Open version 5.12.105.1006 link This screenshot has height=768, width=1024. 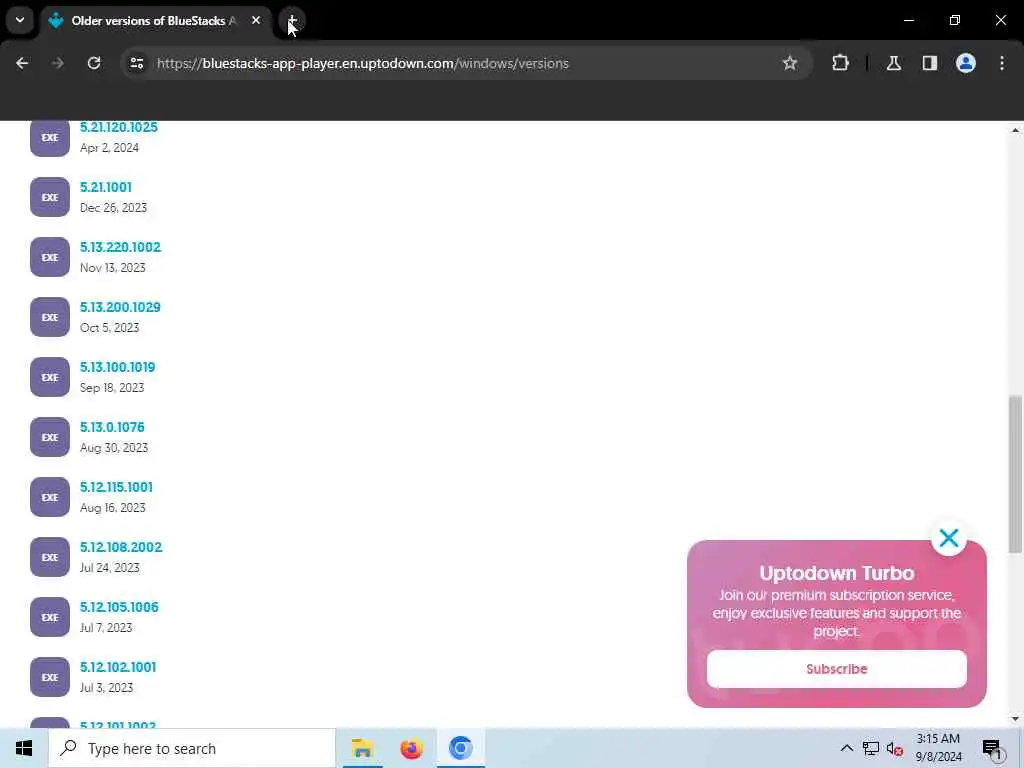(x=119, y=608)
